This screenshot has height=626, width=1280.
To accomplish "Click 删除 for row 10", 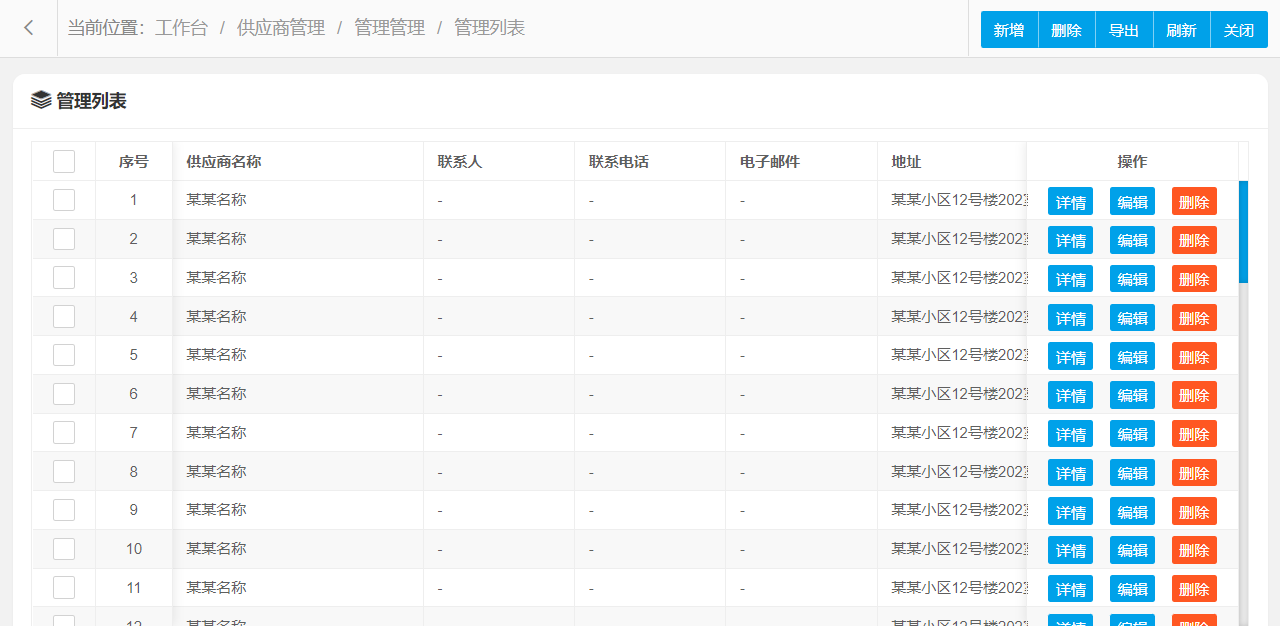I will (x=1194, y=550).
